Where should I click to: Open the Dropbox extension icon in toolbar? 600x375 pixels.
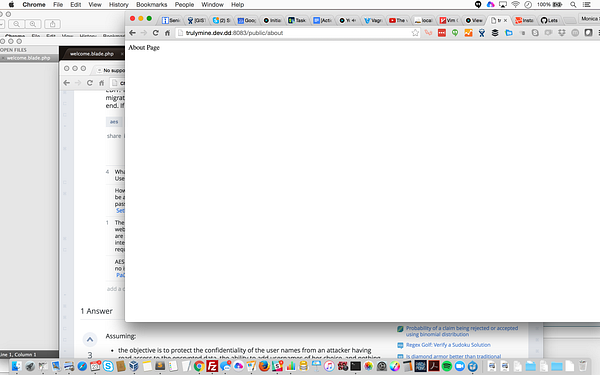(x=561, y=33)
